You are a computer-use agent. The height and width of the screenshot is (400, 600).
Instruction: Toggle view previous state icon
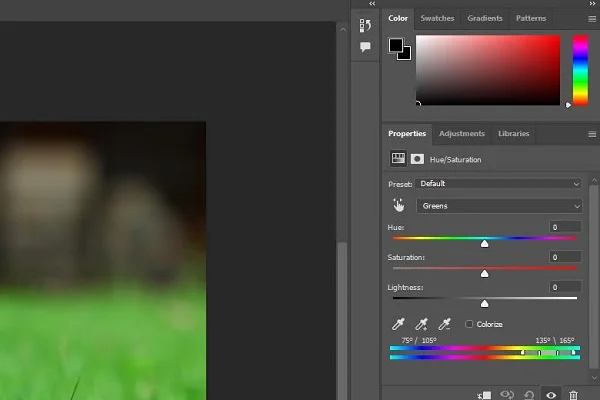pyautogui.click(x=506, y=394)
